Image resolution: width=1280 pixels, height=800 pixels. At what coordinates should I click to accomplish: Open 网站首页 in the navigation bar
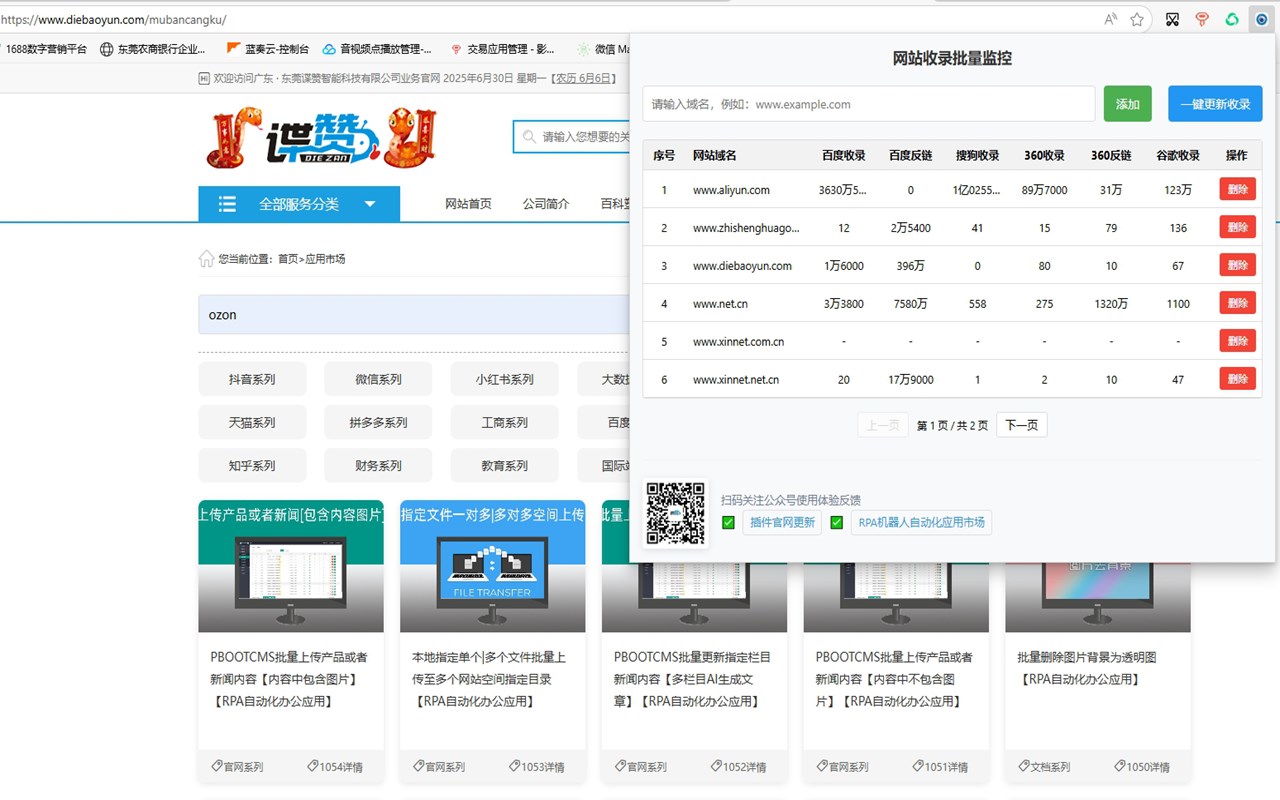[468, 204]
